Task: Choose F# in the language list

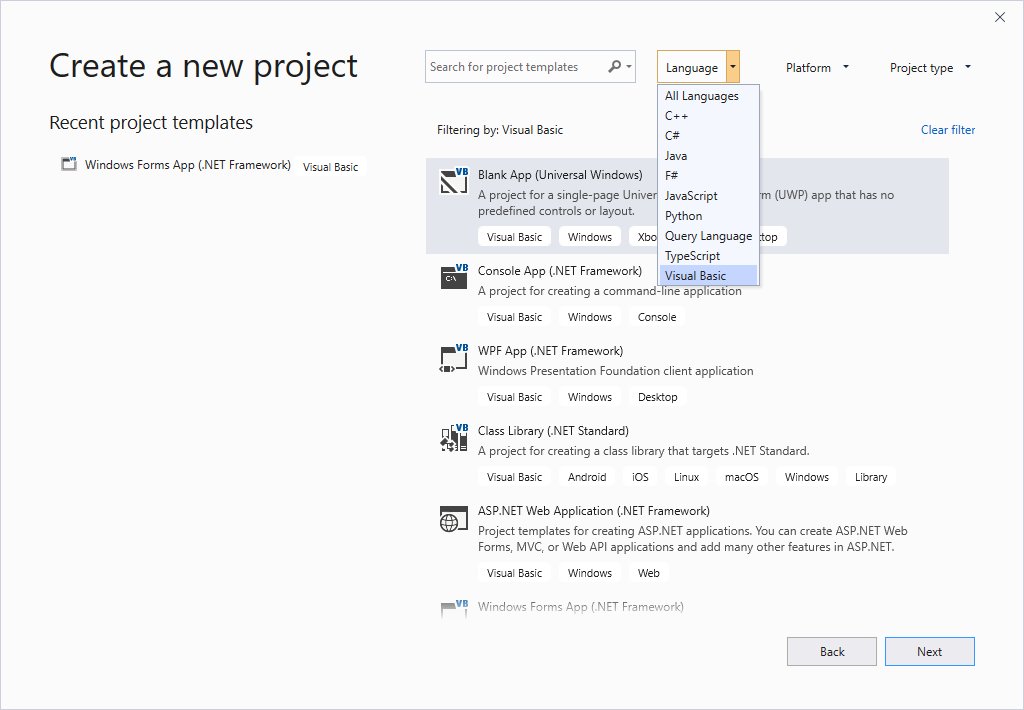Action: click(x=708, y=176)
